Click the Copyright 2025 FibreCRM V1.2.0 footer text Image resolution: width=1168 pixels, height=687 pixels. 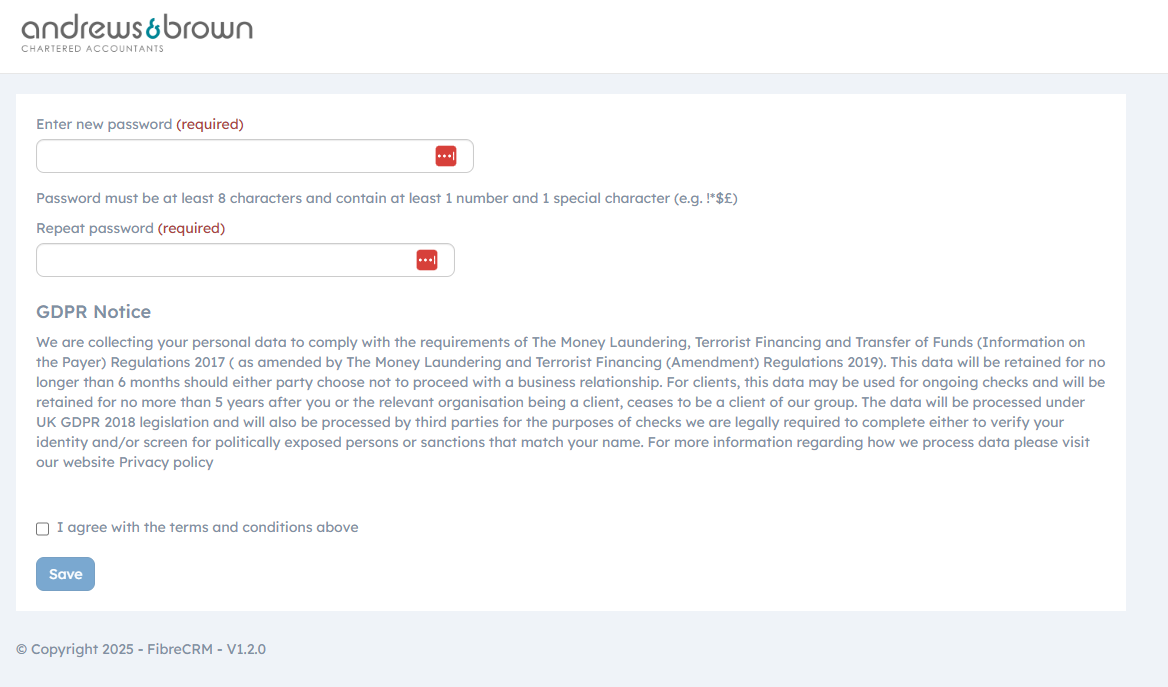click(x=141, y=649)
